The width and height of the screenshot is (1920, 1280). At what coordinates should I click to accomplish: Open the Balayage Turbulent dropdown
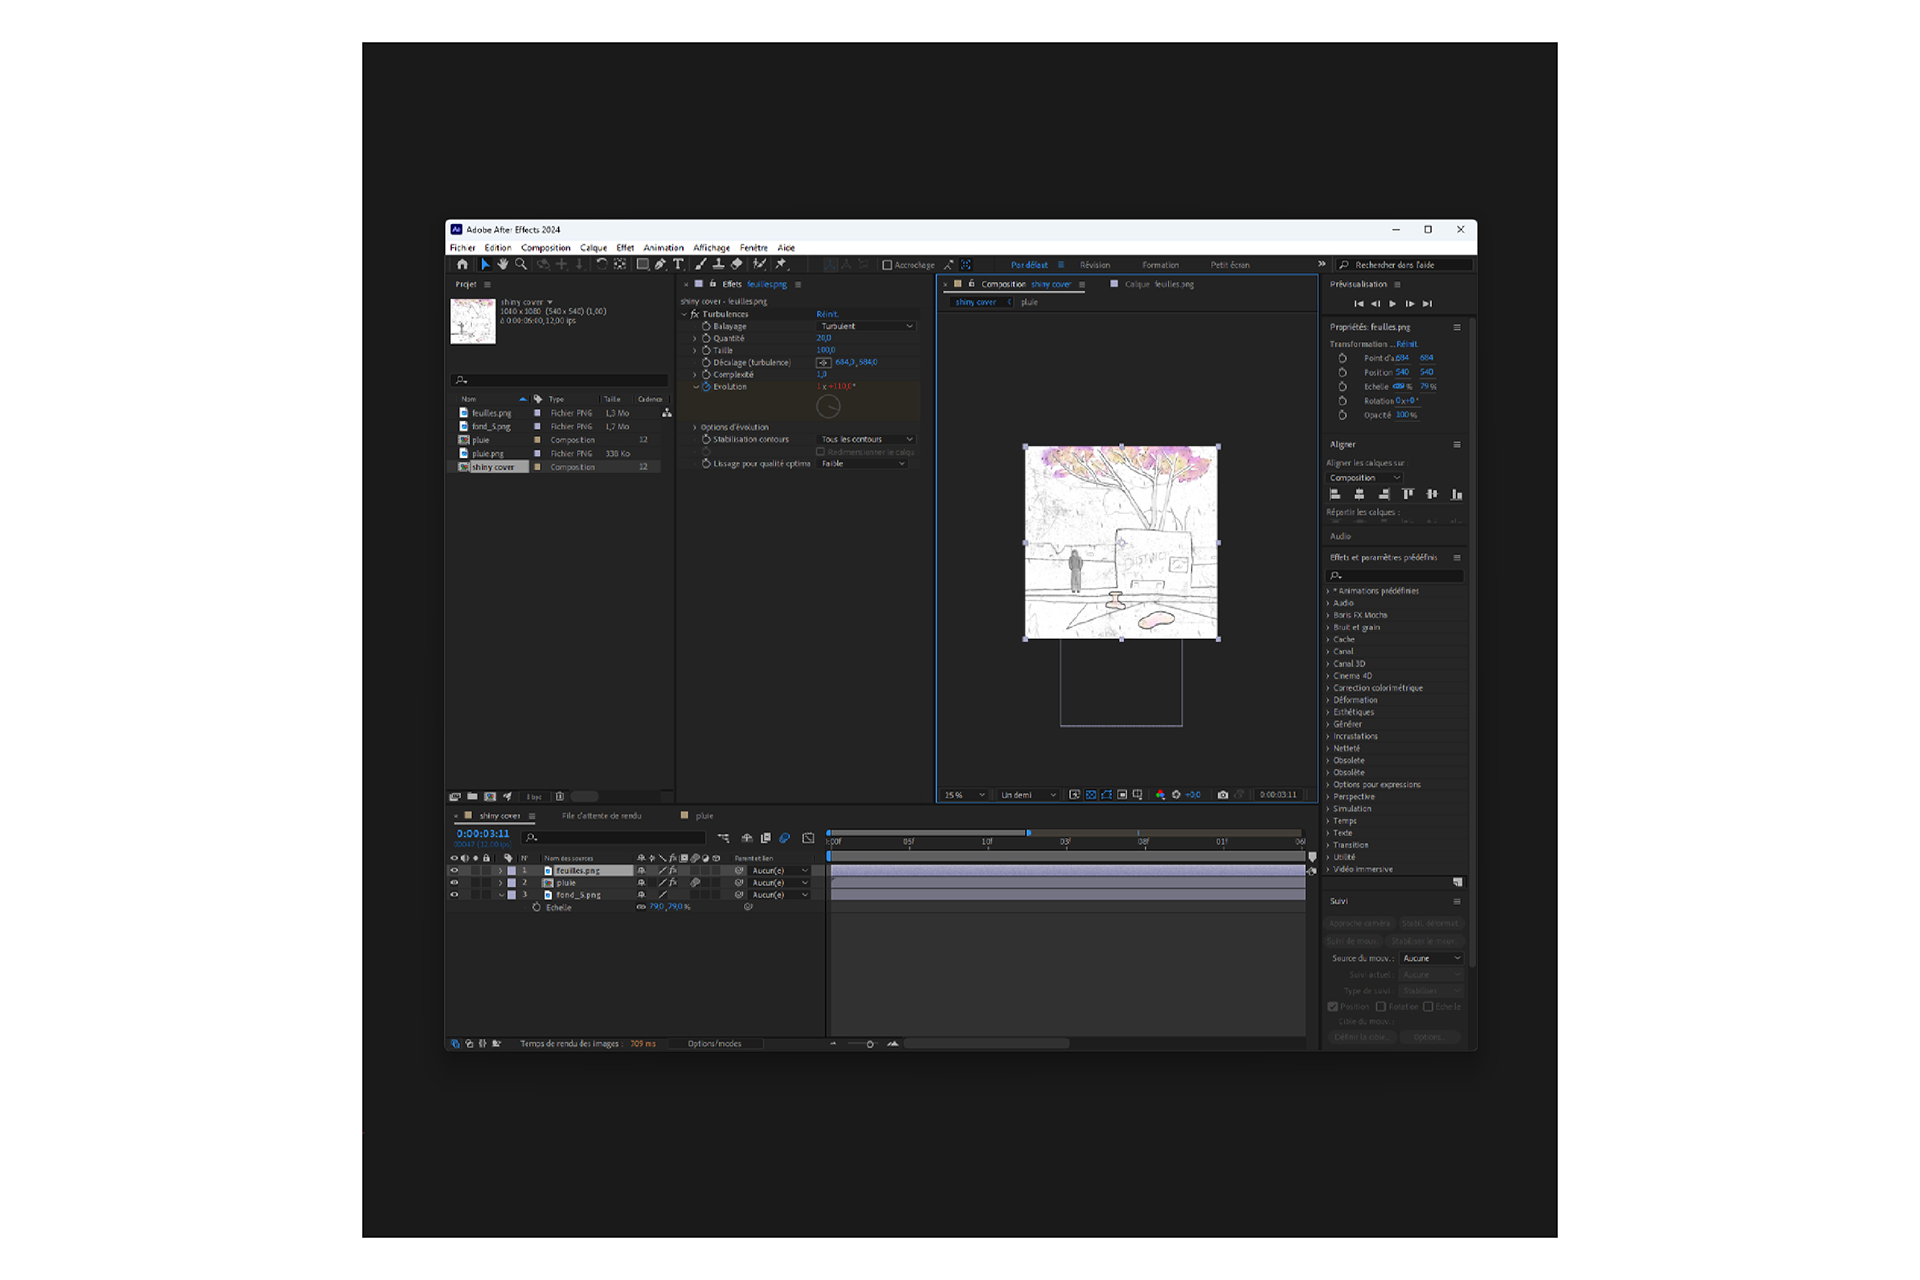click(866, 327)
